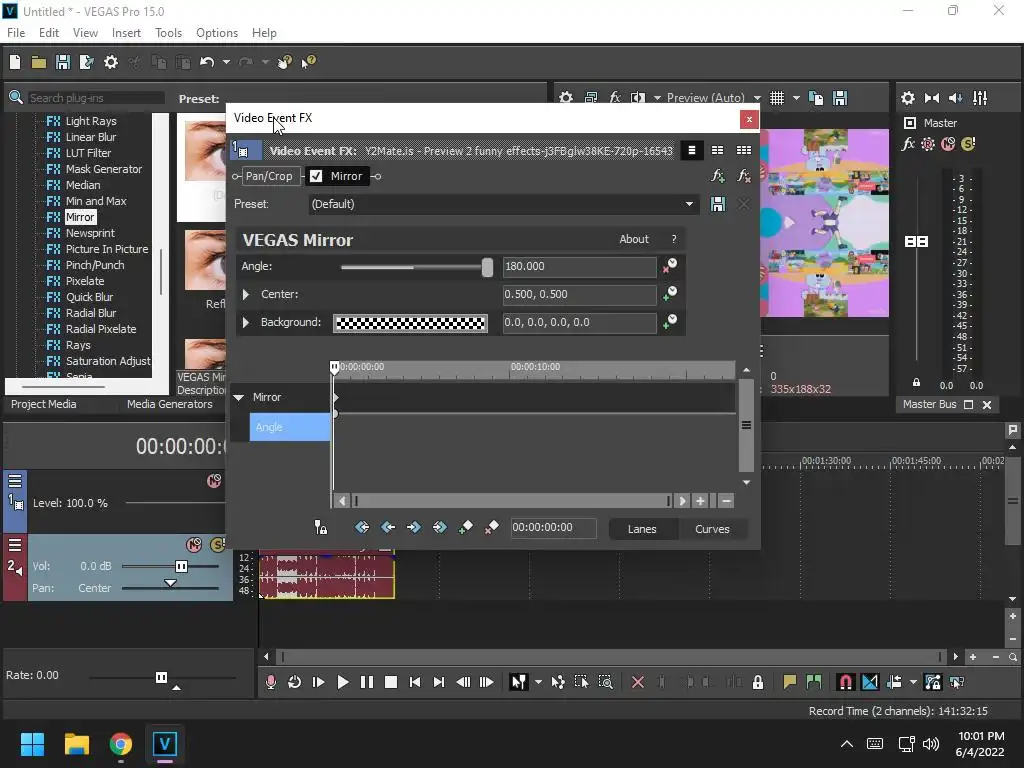Click the What's This help cursor icon
Image resolution: width=1024 pixels, height=768 pixels.
tap(308, 62)
